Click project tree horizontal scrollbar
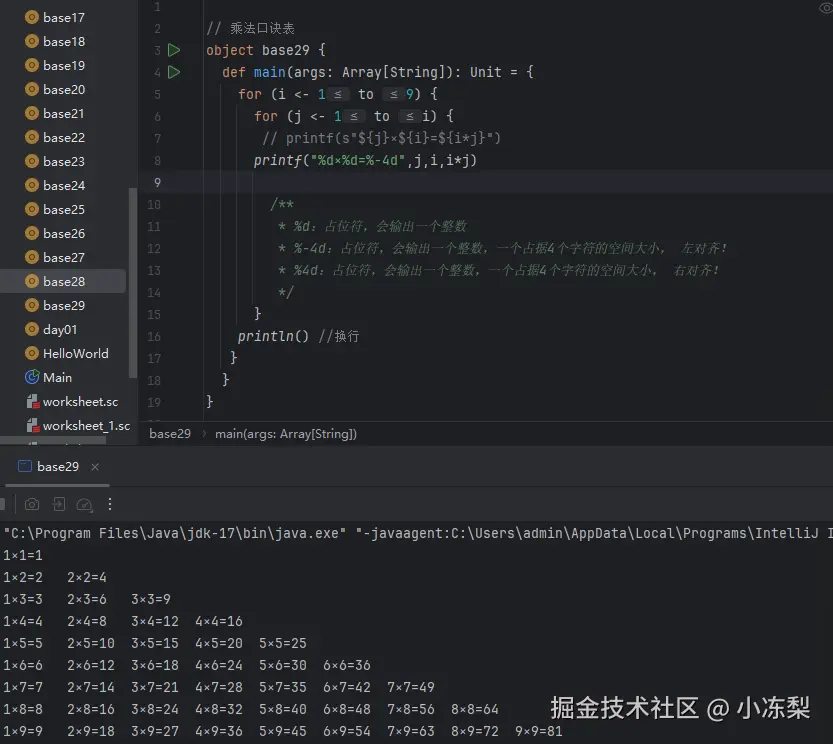833x744 pixels. [x=53, y=440]
